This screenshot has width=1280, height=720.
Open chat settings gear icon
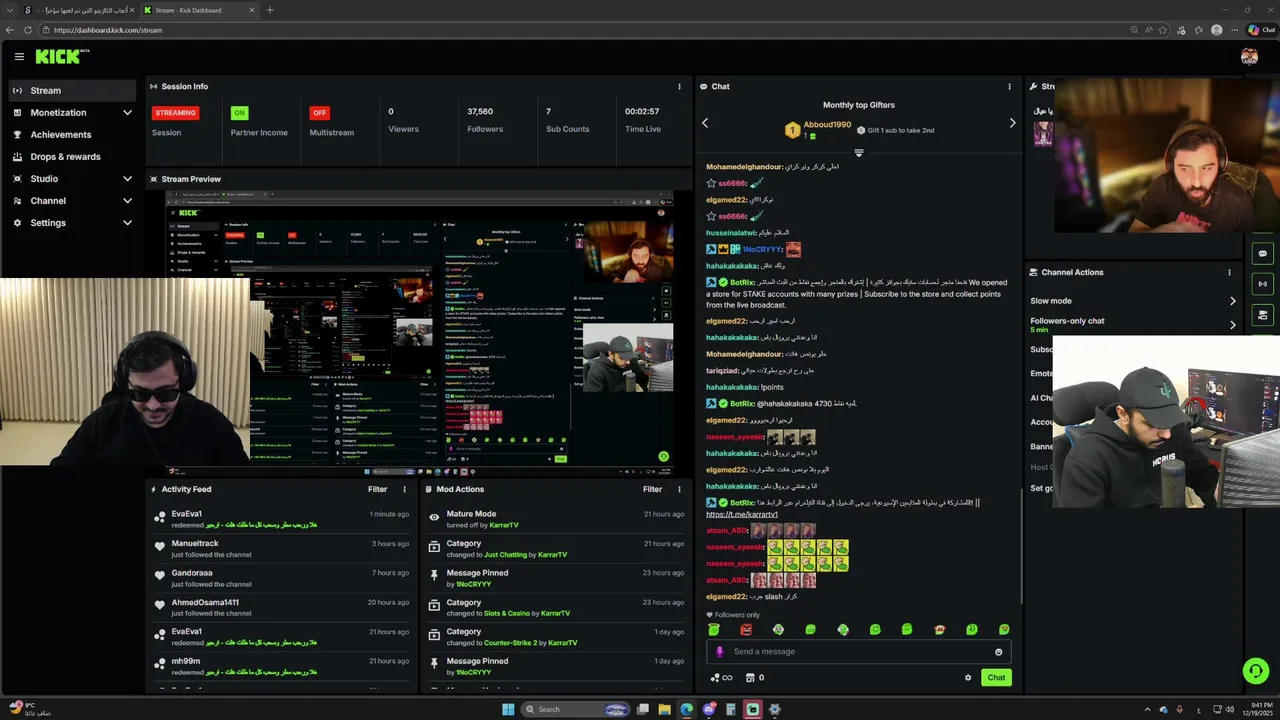point(968,678)
